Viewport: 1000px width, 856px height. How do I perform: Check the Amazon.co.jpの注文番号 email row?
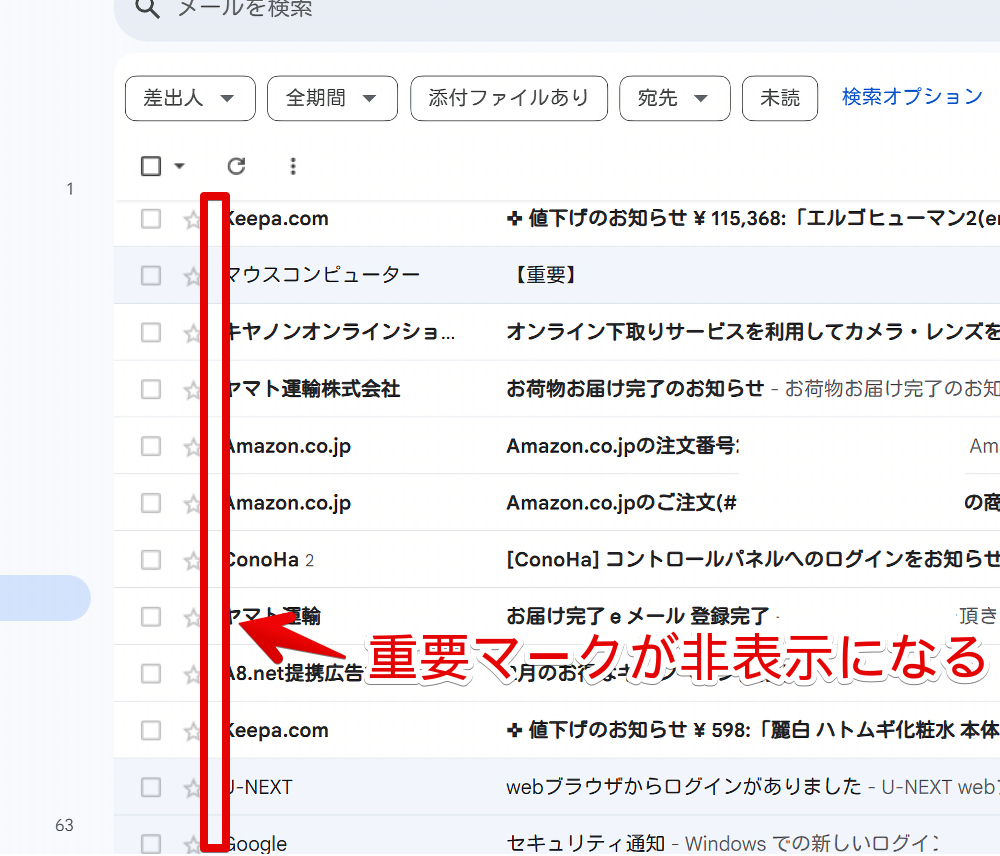point(151,446)
